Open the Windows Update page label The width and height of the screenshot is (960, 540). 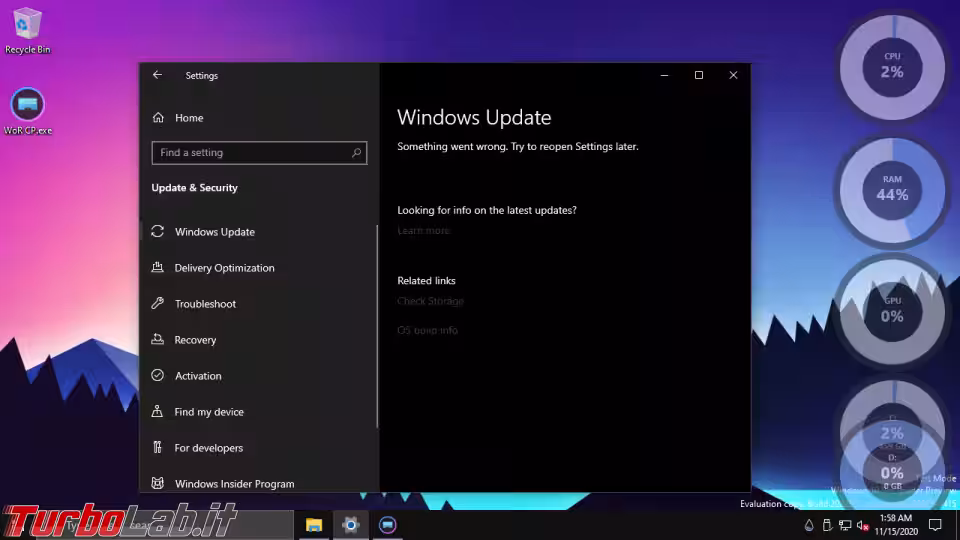tap(214, 232)
